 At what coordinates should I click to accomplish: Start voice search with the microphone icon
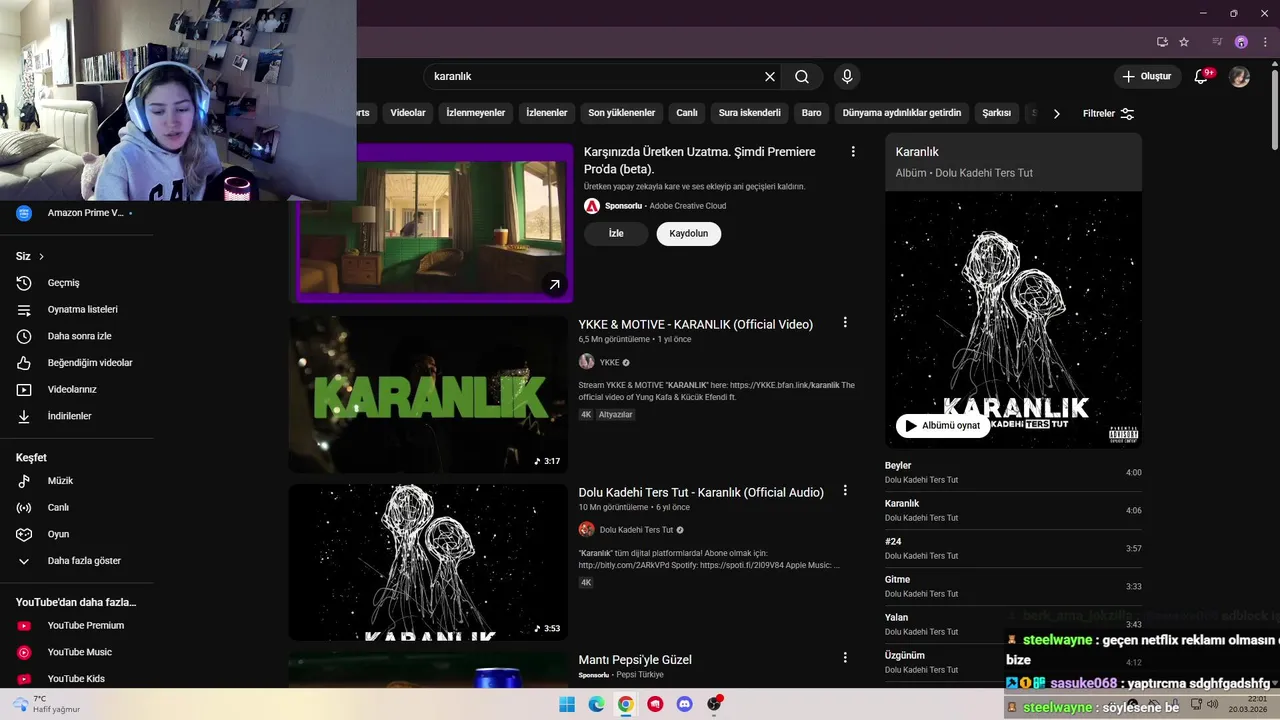pyautogui.click(x=847, y=76)
